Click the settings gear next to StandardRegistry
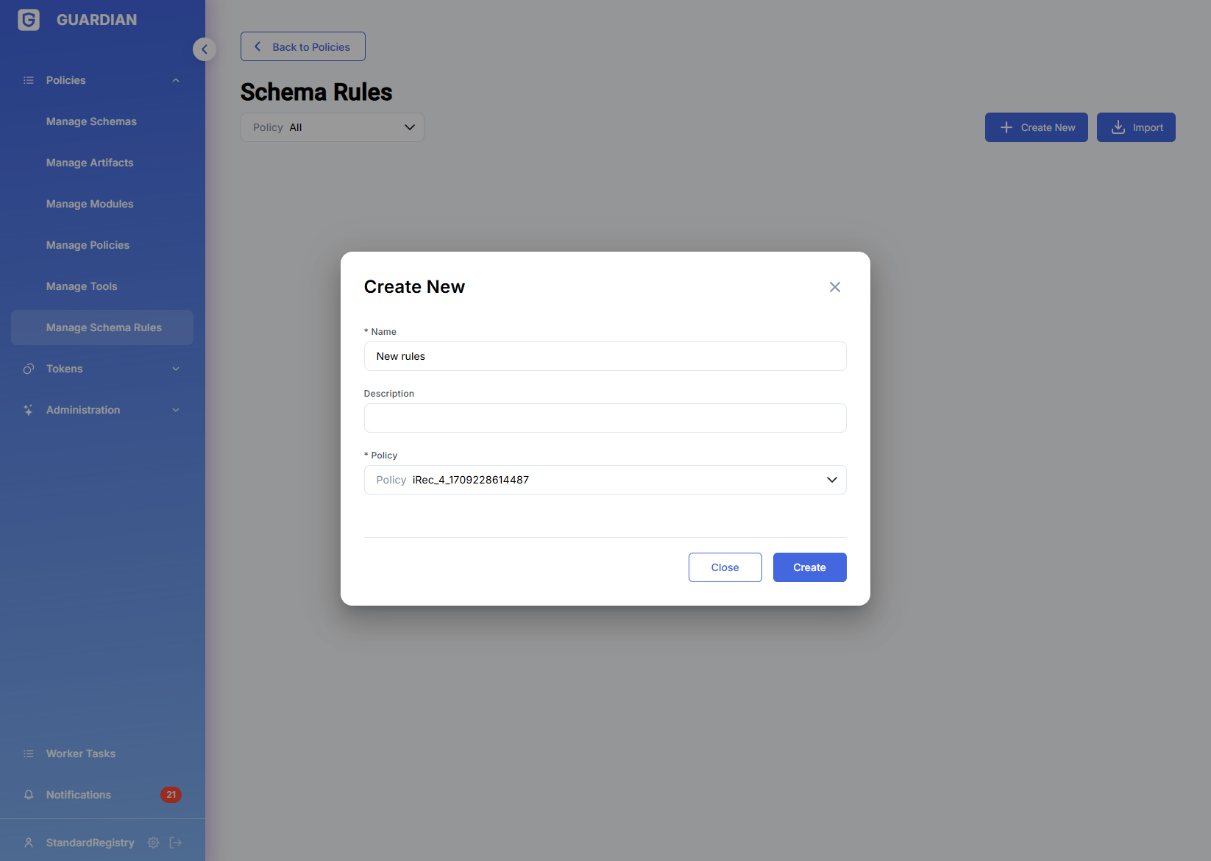This screenshot has height=861, width=1211. pos(153,843)
